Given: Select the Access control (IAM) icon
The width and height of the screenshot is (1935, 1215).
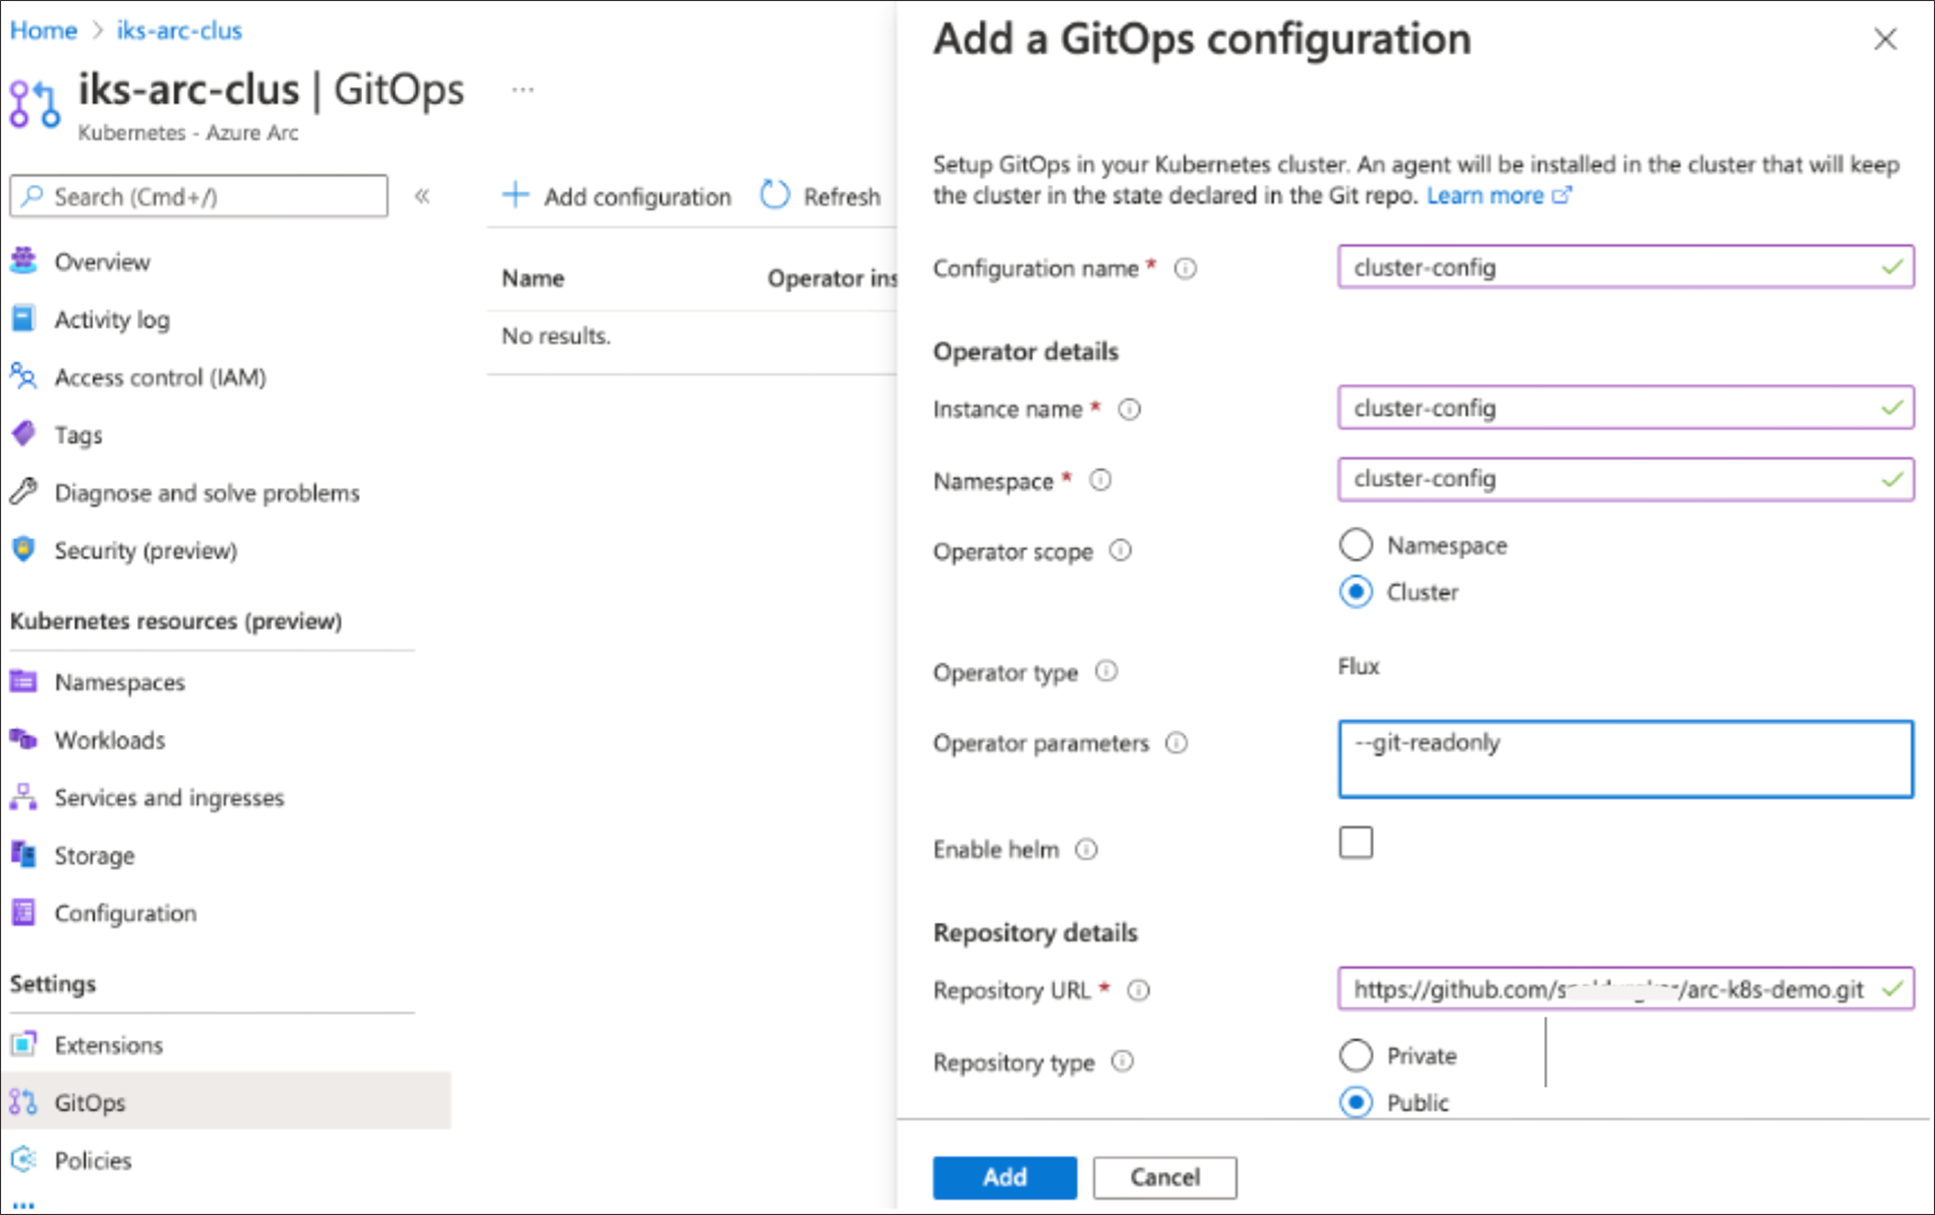Looking at the screenshot, I should pyautogui.click(x=24, y=377).
